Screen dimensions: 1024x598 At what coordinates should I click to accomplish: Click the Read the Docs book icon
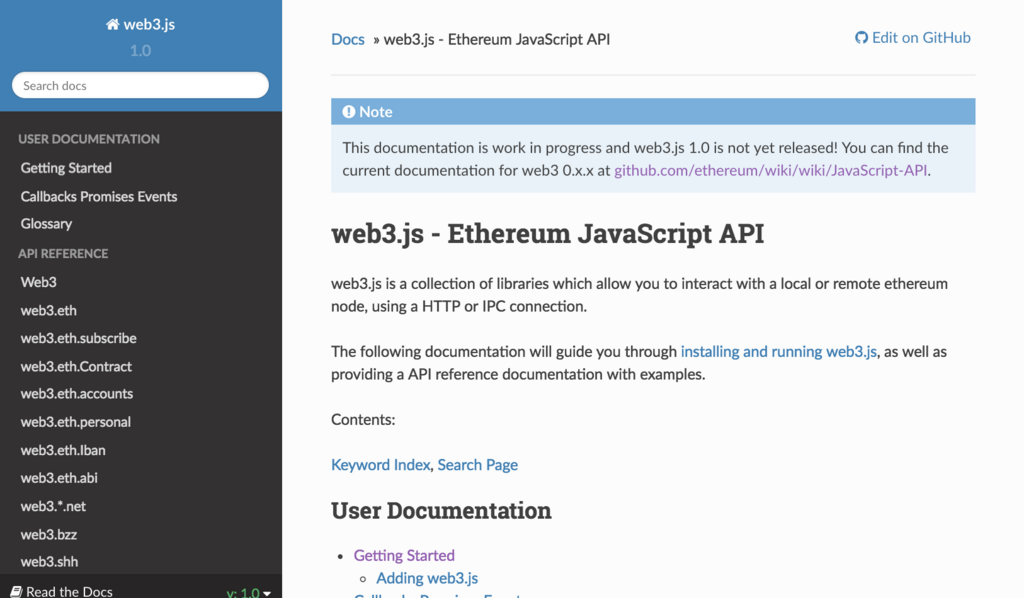pyautogui.click(x=16, y=591)
